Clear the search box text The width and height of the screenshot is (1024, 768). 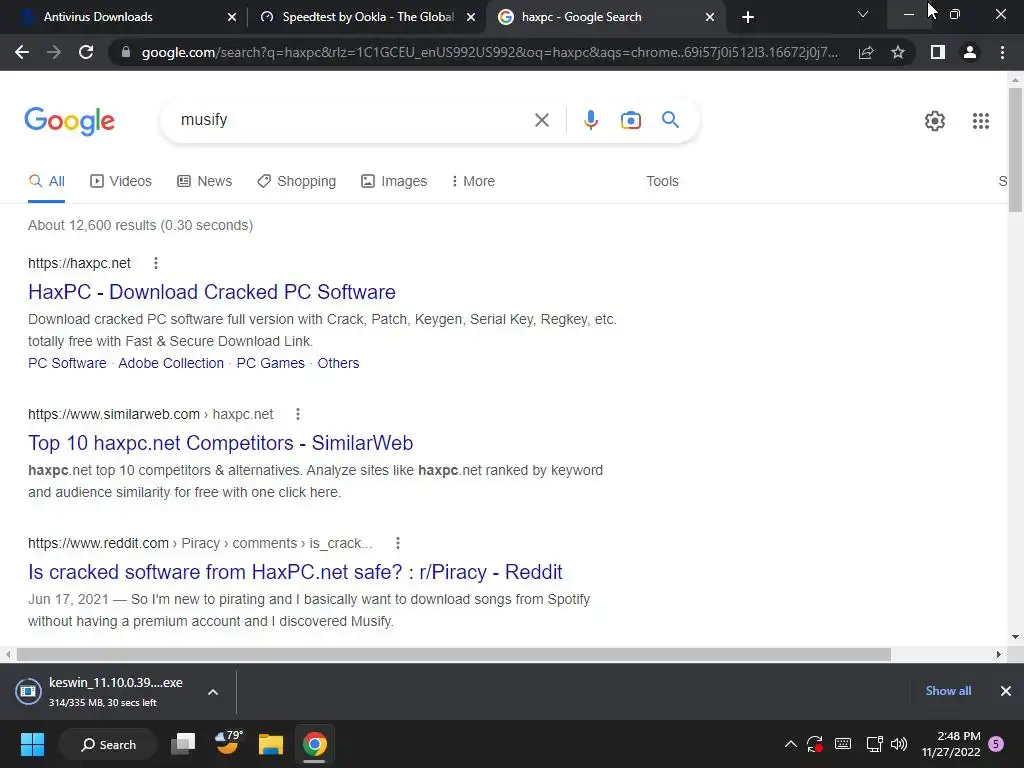(x=541, y=120)
